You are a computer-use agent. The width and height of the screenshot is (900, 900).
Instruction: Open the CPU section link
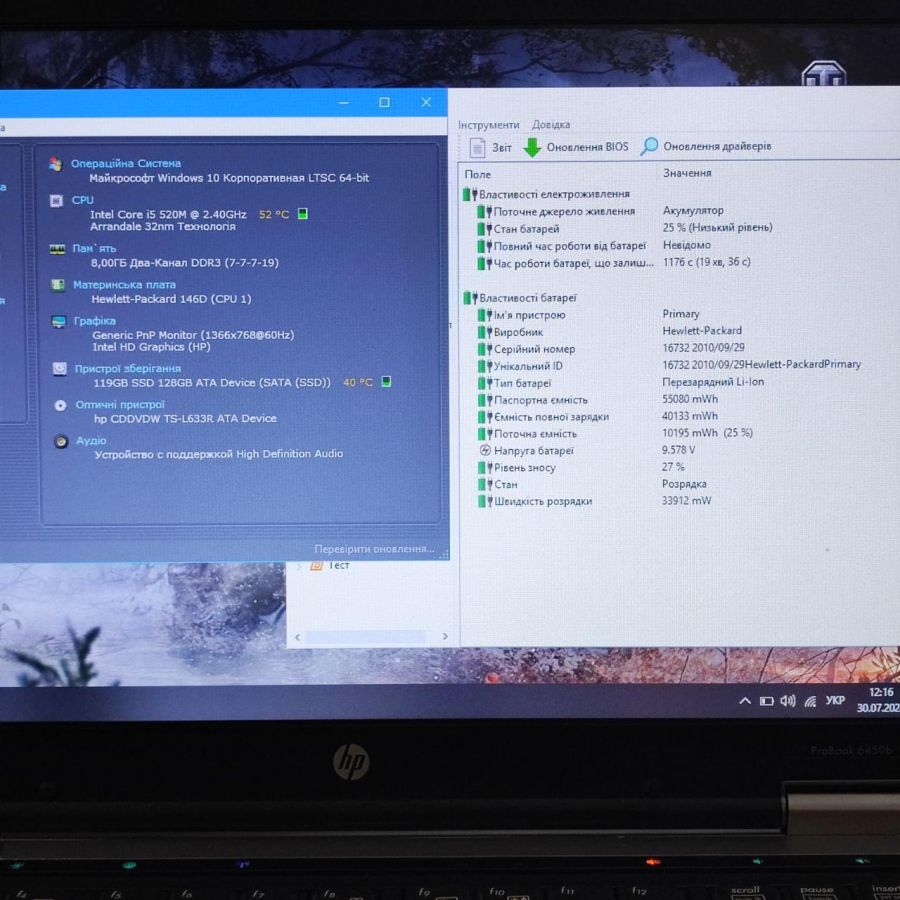tap(83, 200)
